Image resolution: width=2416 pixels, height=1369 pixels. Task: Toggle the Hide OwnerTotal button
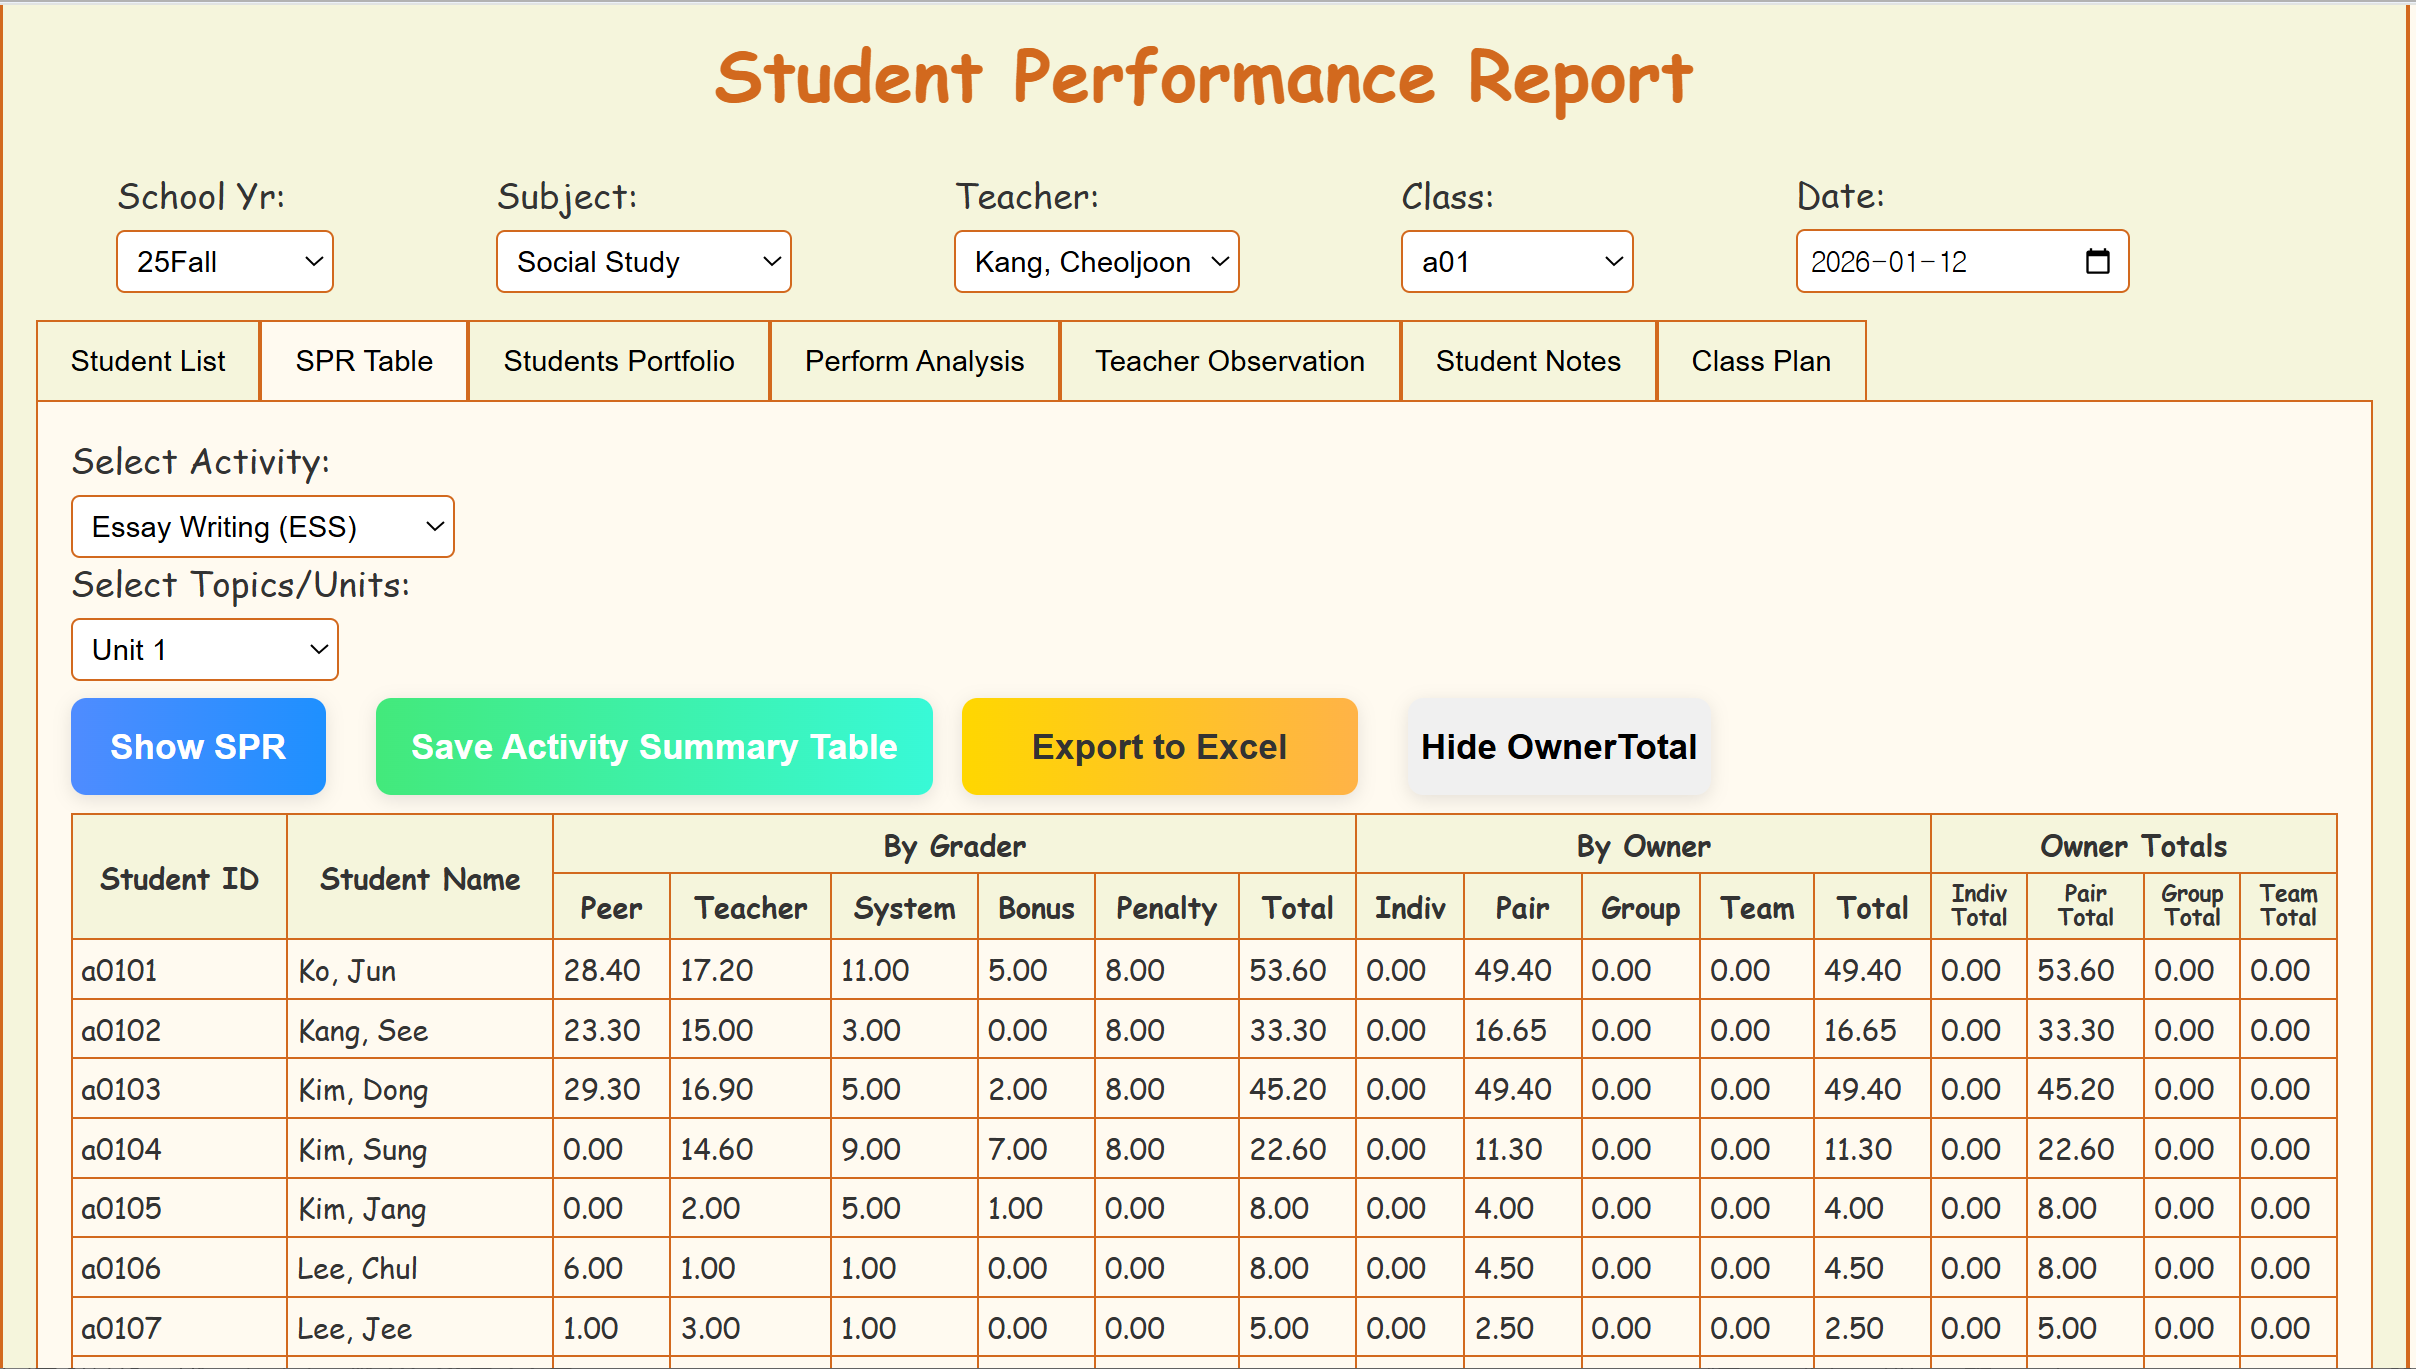1558,747
